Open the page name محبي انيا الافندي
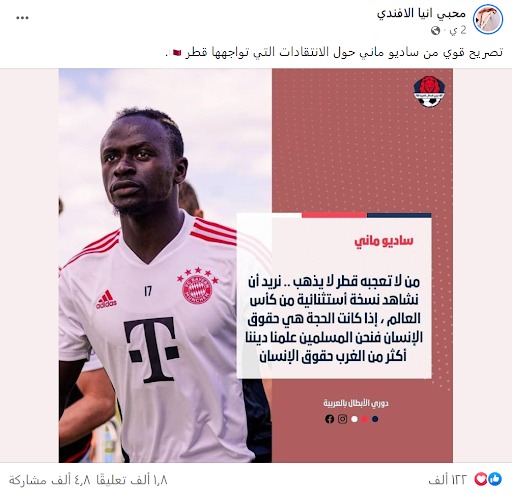 (421, 13)
